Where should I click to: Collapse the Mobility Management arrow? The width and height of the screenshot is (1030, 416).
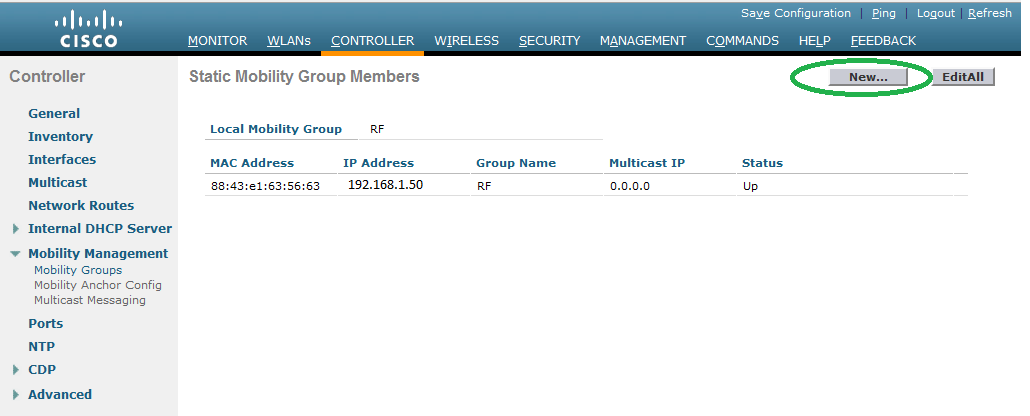tap(16, 254)
